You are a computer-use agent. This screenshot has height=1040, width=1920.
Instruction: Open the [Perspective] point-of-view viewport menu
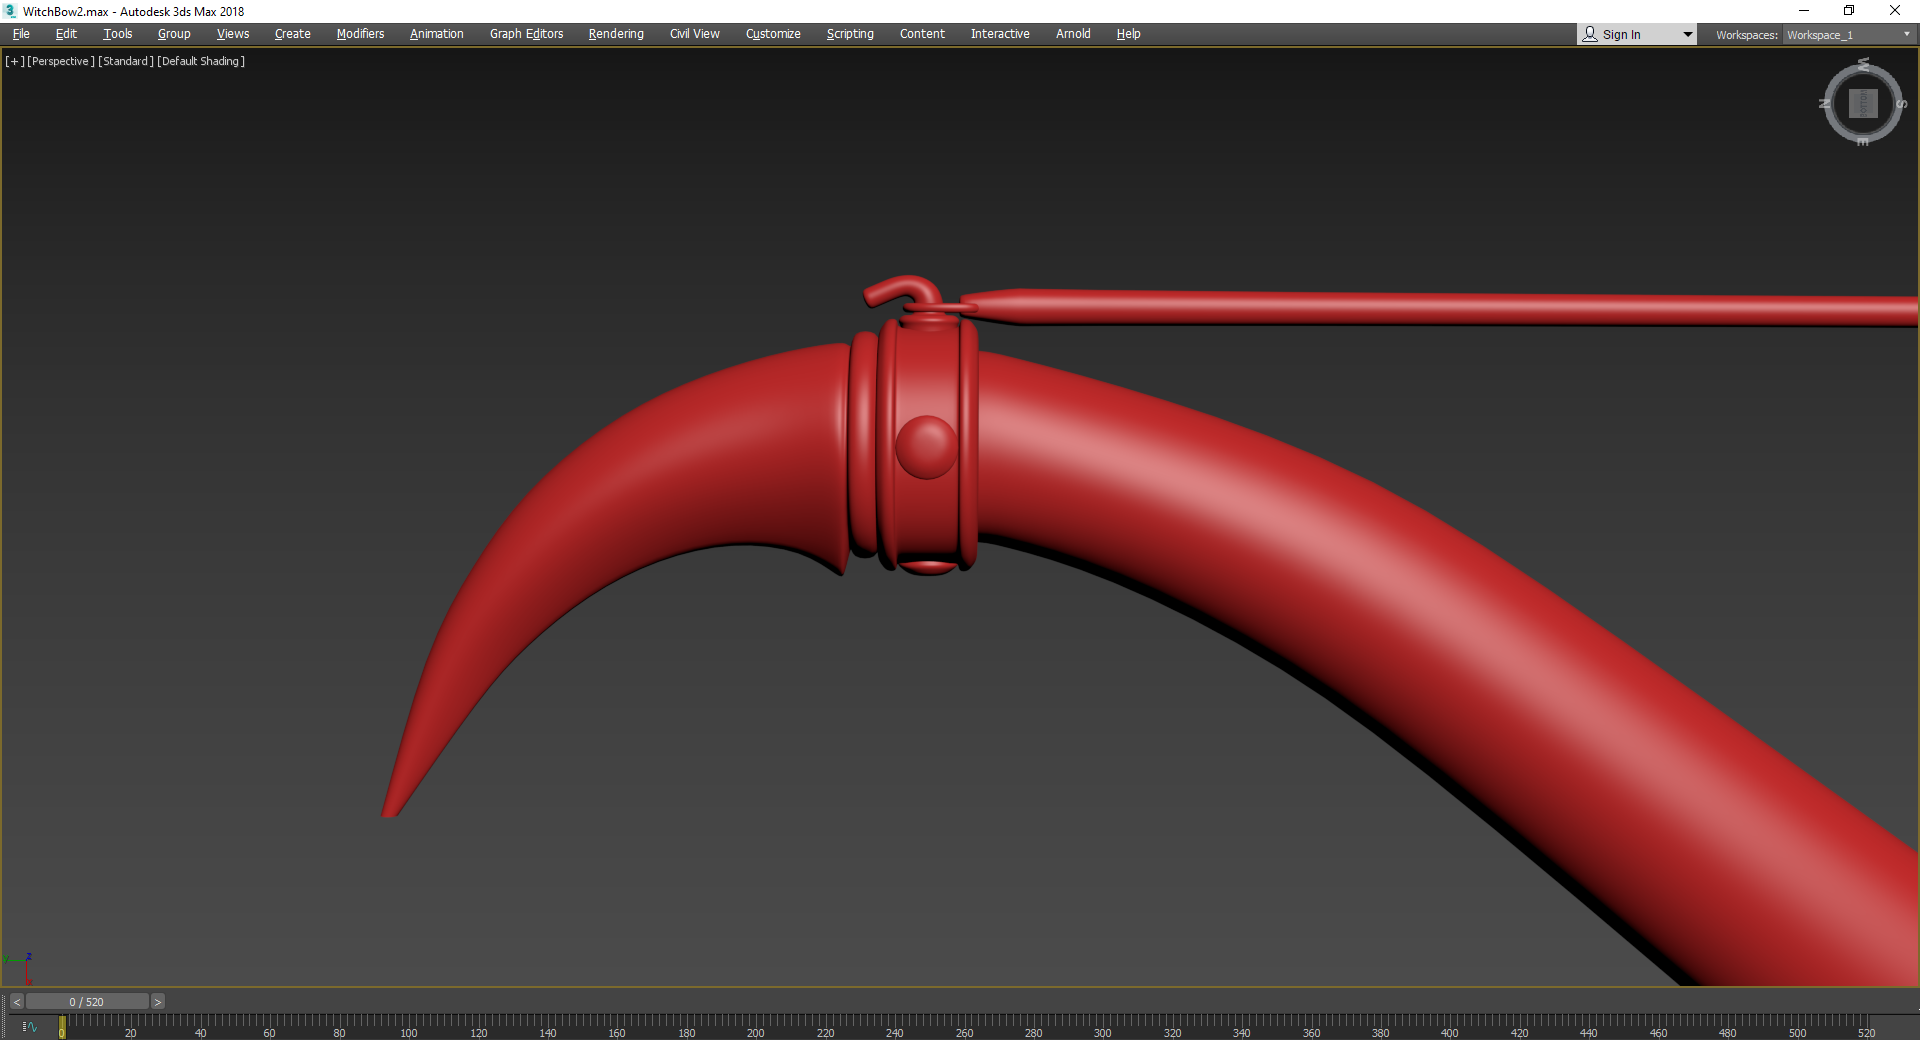coord(61,61)
